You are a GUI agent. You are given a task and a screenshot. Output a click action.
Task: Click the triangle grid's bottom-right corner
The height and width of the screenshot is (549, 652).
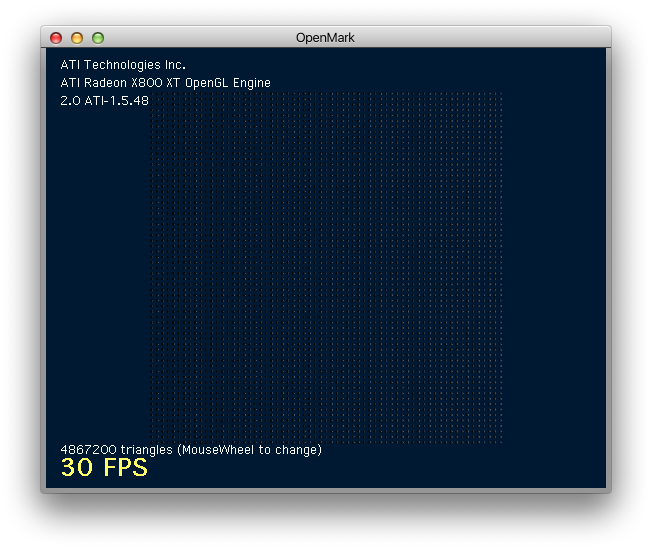pos(499,439)
